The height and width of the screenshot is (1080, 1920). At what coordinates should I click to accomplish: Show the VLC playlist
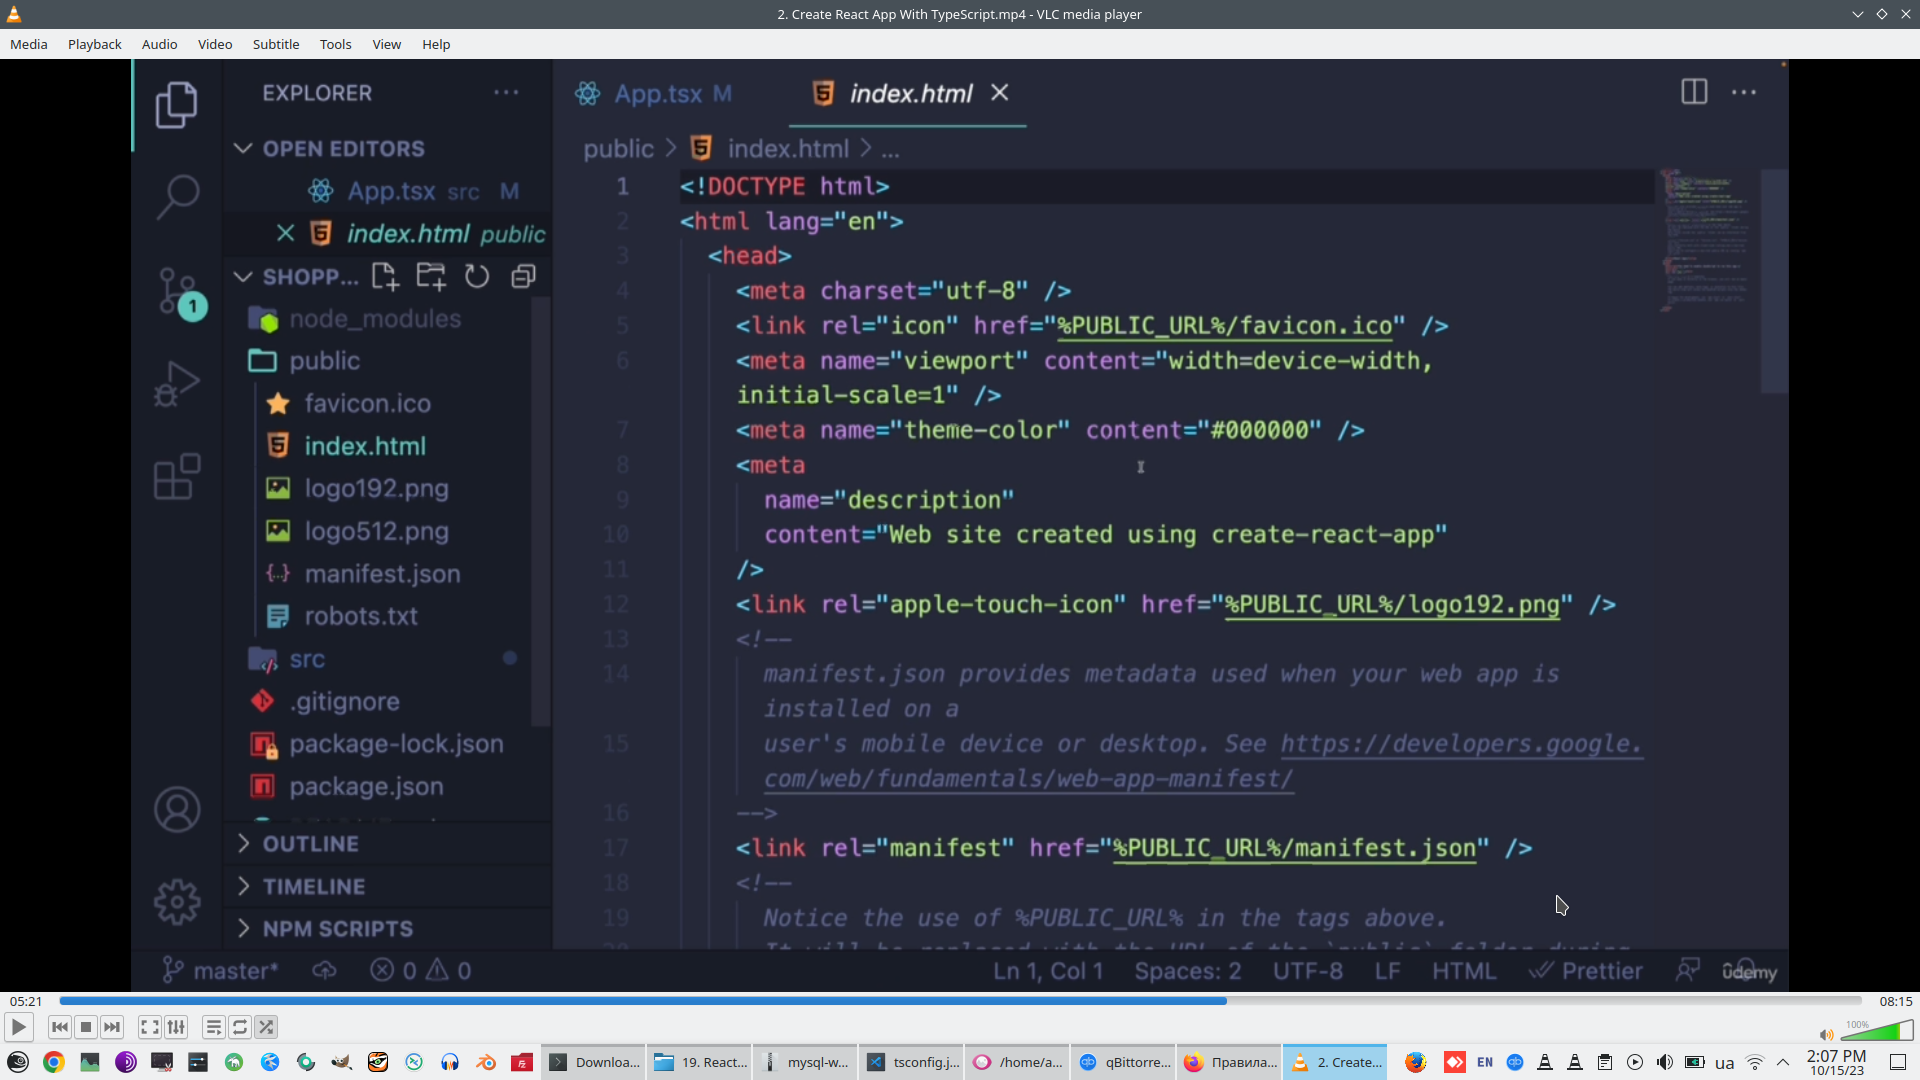[213, 1027]
